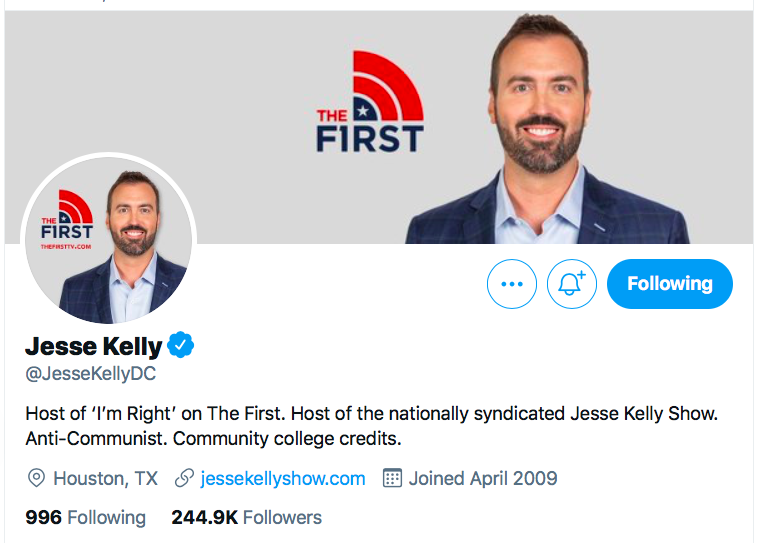Click the @JesseKellyDC handle
This screenshot has height=543, width=764.
[91, 375]
